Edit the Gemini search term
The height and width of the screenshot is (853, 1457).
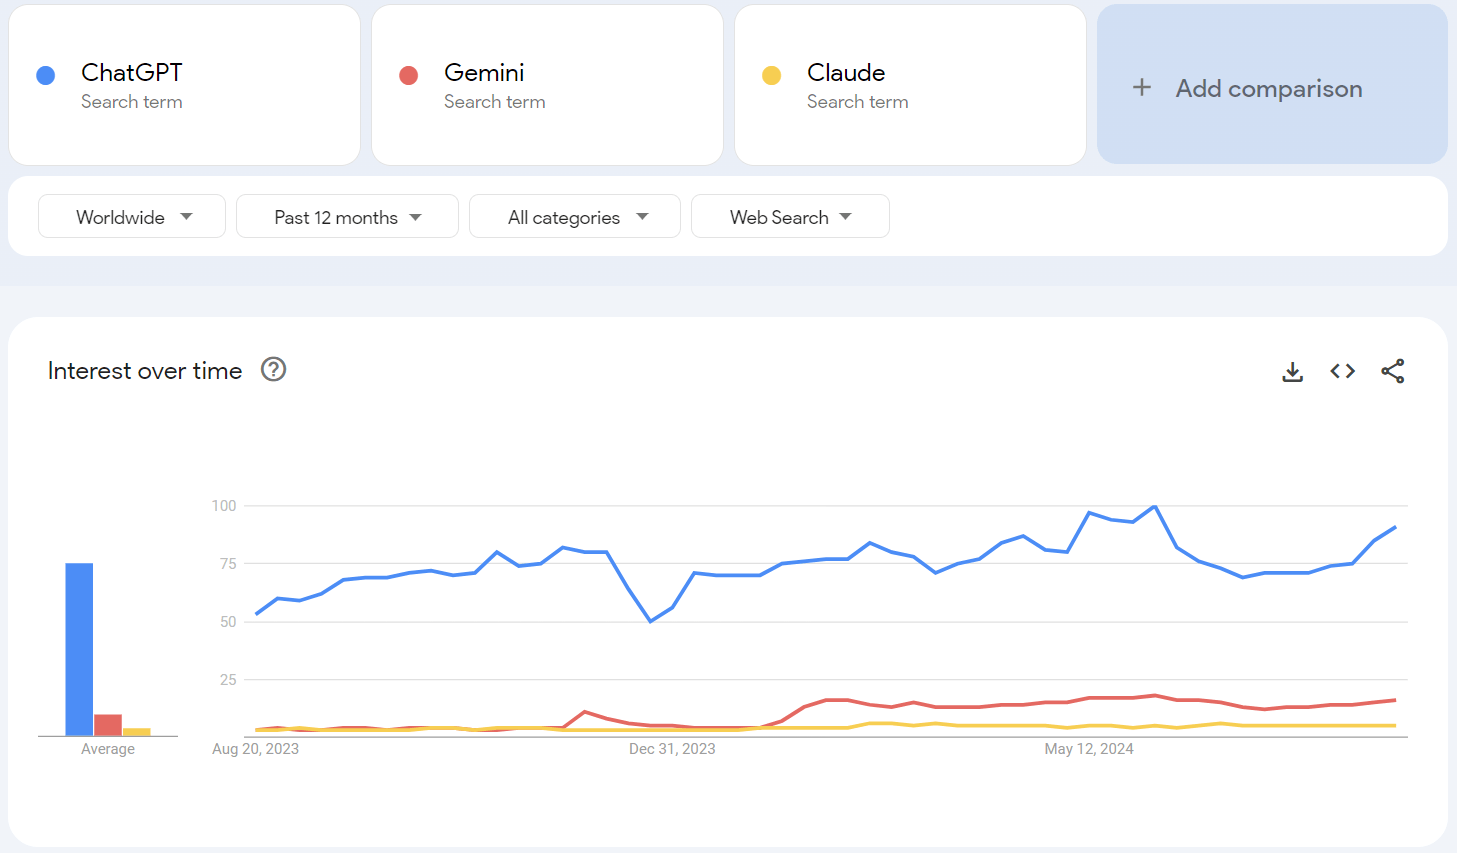click(484, 73)
